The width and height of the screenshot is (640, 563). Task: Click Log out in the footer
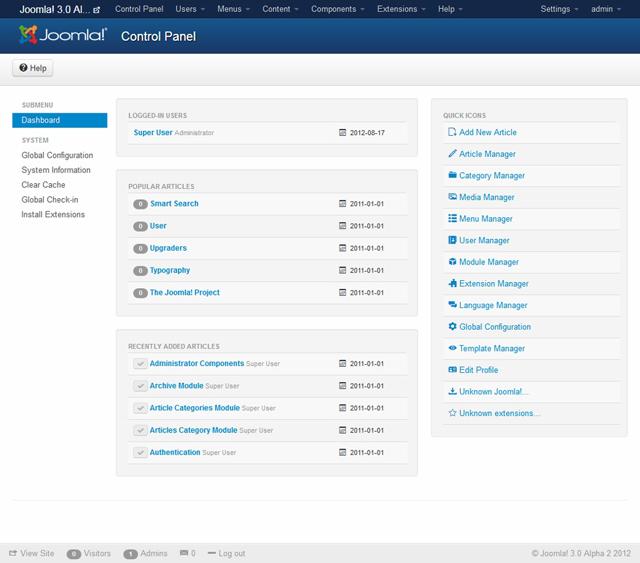click(227, 553)
